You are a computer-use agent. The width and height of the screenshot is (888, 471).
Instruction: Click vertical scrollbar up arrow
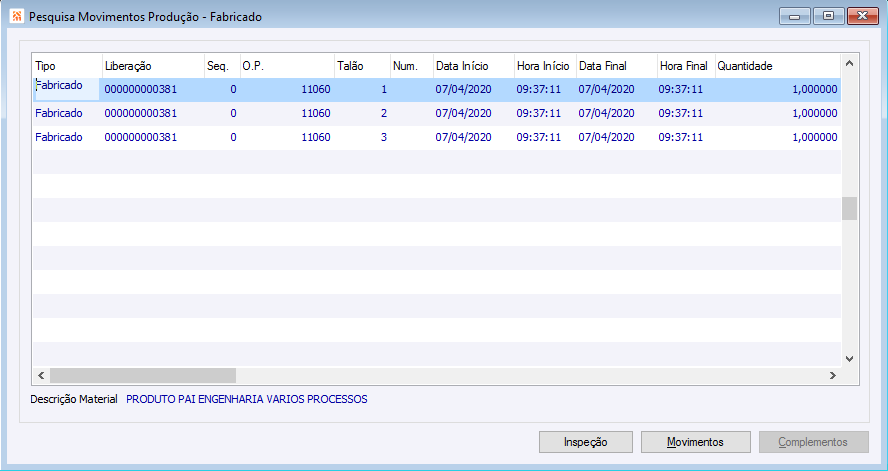[849, 63]
